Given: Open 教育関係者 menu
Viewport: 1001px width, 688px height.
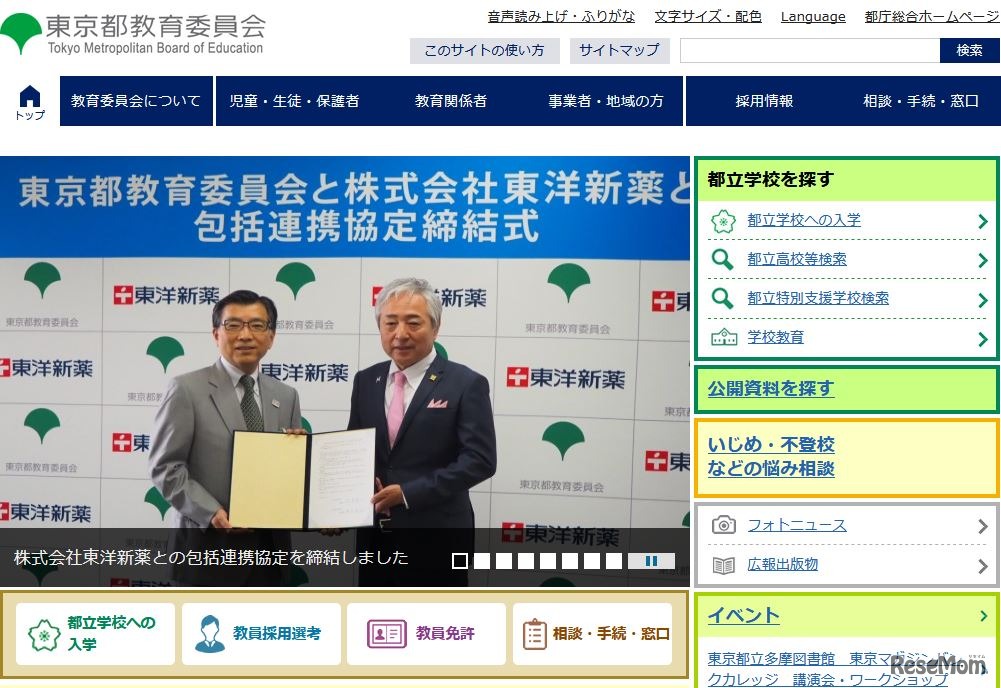Looking at the screenshot, I should pos(451,101).
